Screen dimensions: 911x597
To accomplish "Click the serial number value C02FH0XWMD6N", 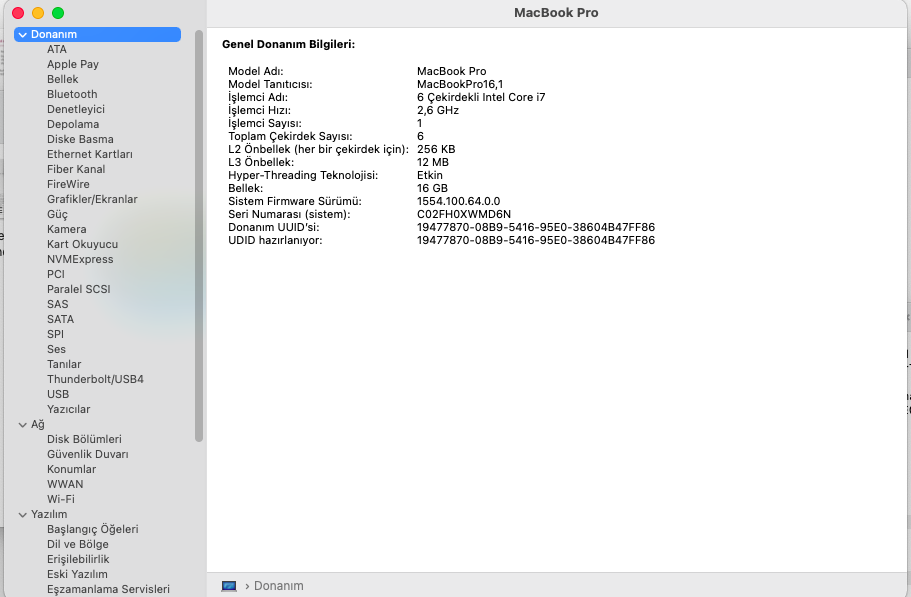I will 463,214.
